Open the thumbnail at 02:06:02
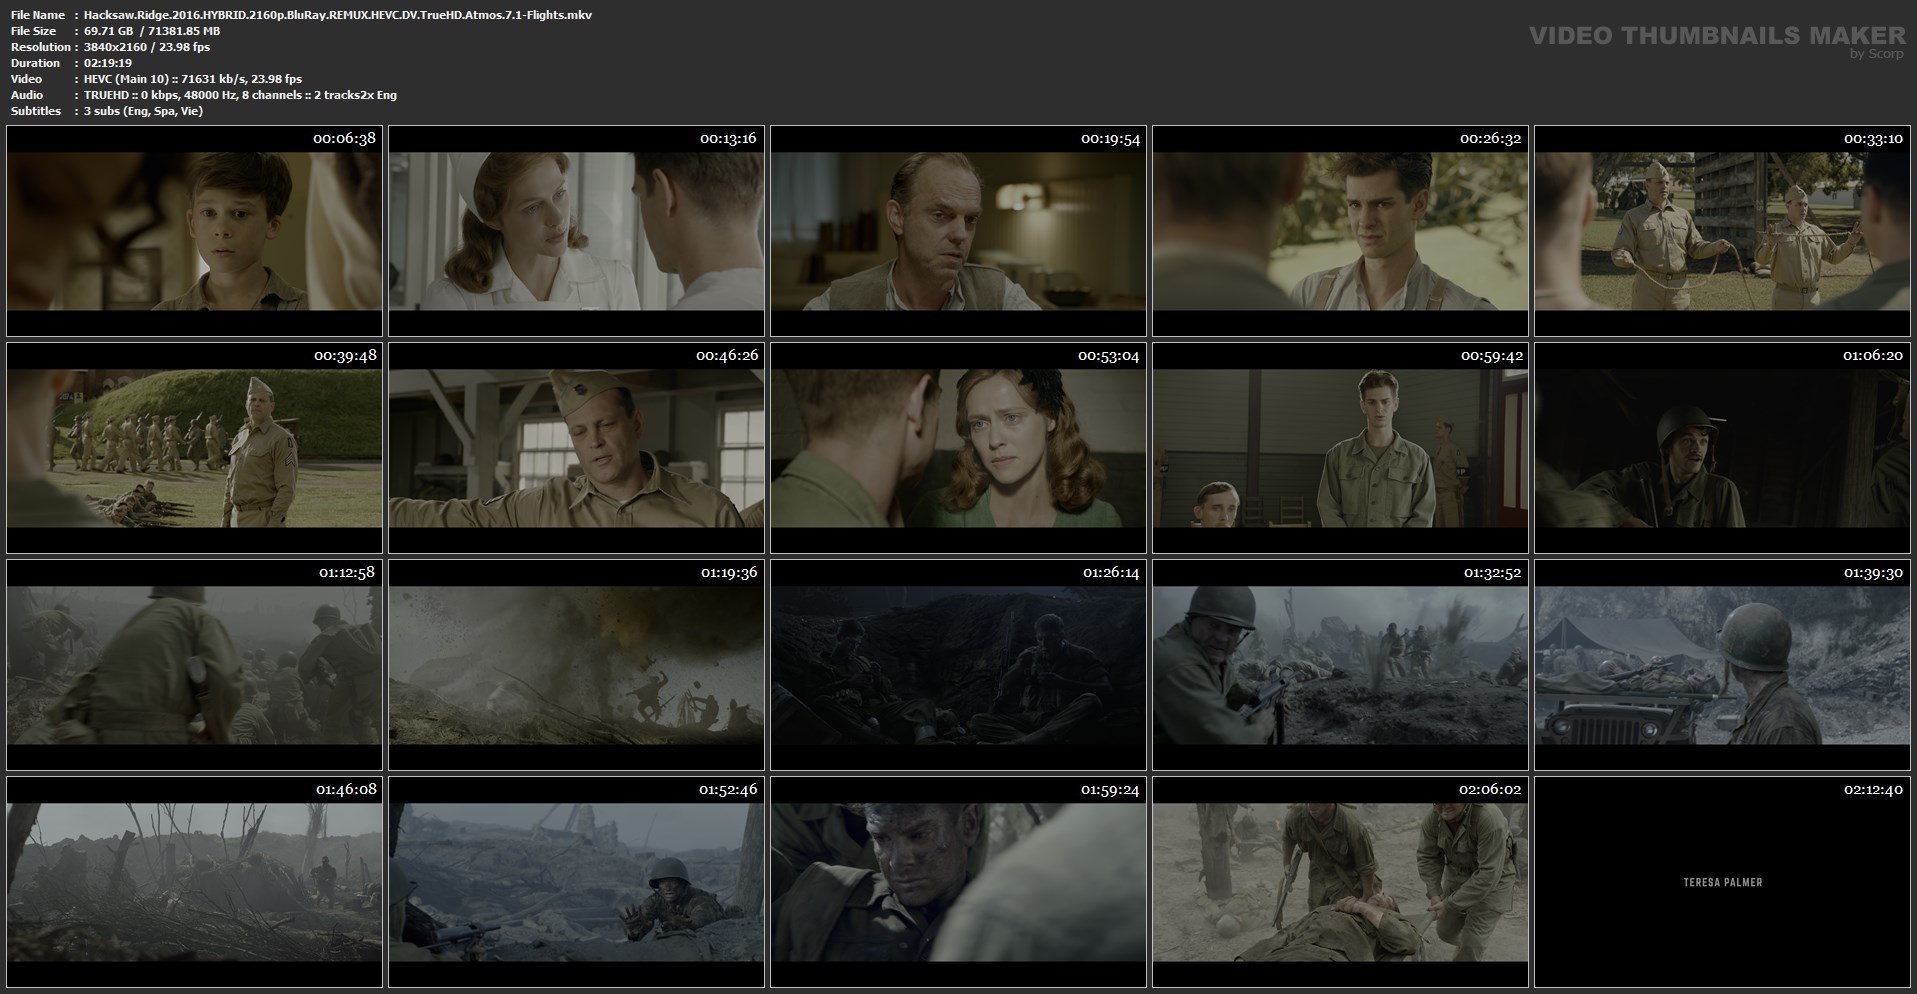Screen dimensions: 1917x994 tap(1340, 882)
